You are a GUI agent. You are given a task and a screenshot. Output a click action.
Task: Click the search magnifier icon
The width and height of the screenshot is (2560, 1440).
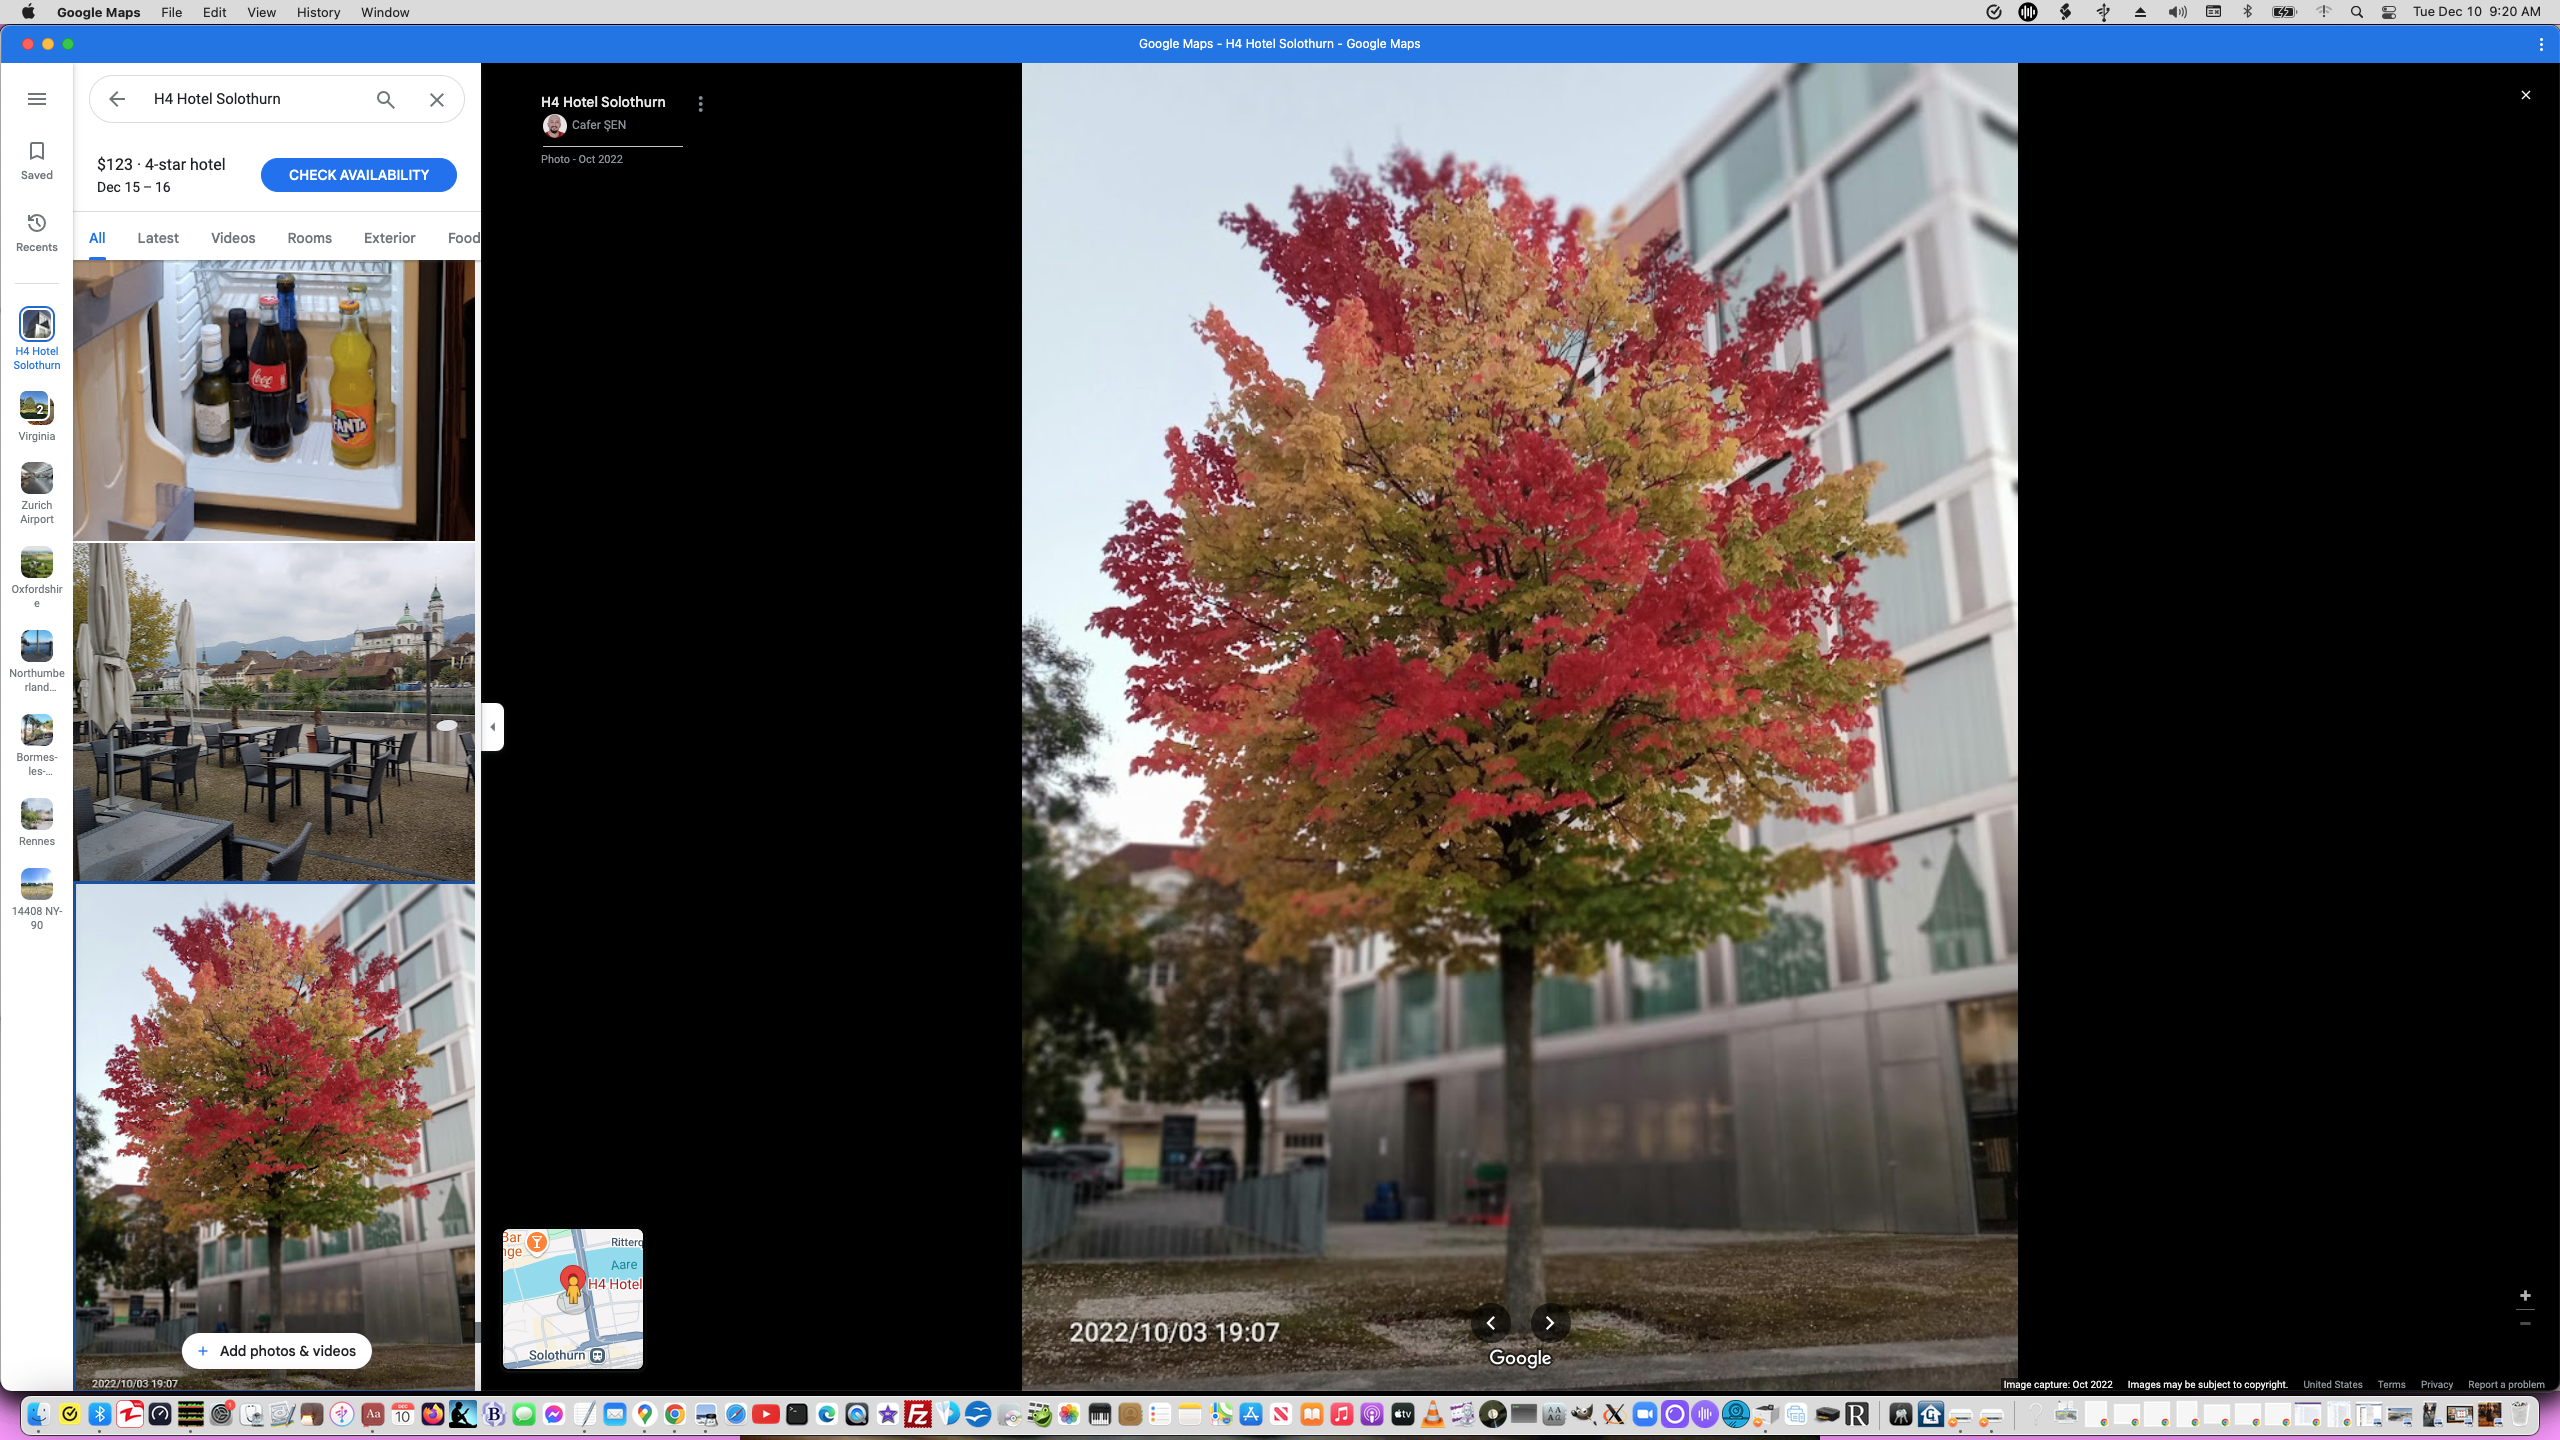(x=386, y=99)
